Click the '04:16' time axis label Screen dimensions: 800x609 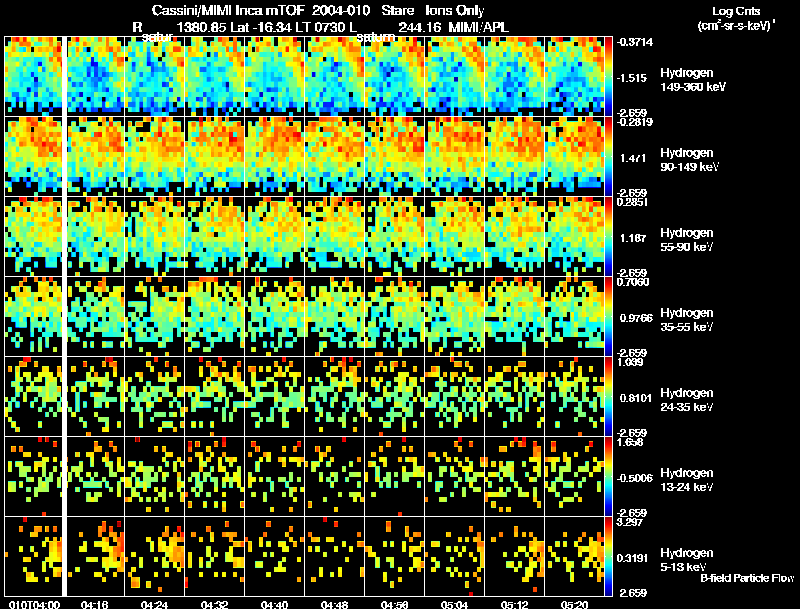coord(94,605)
